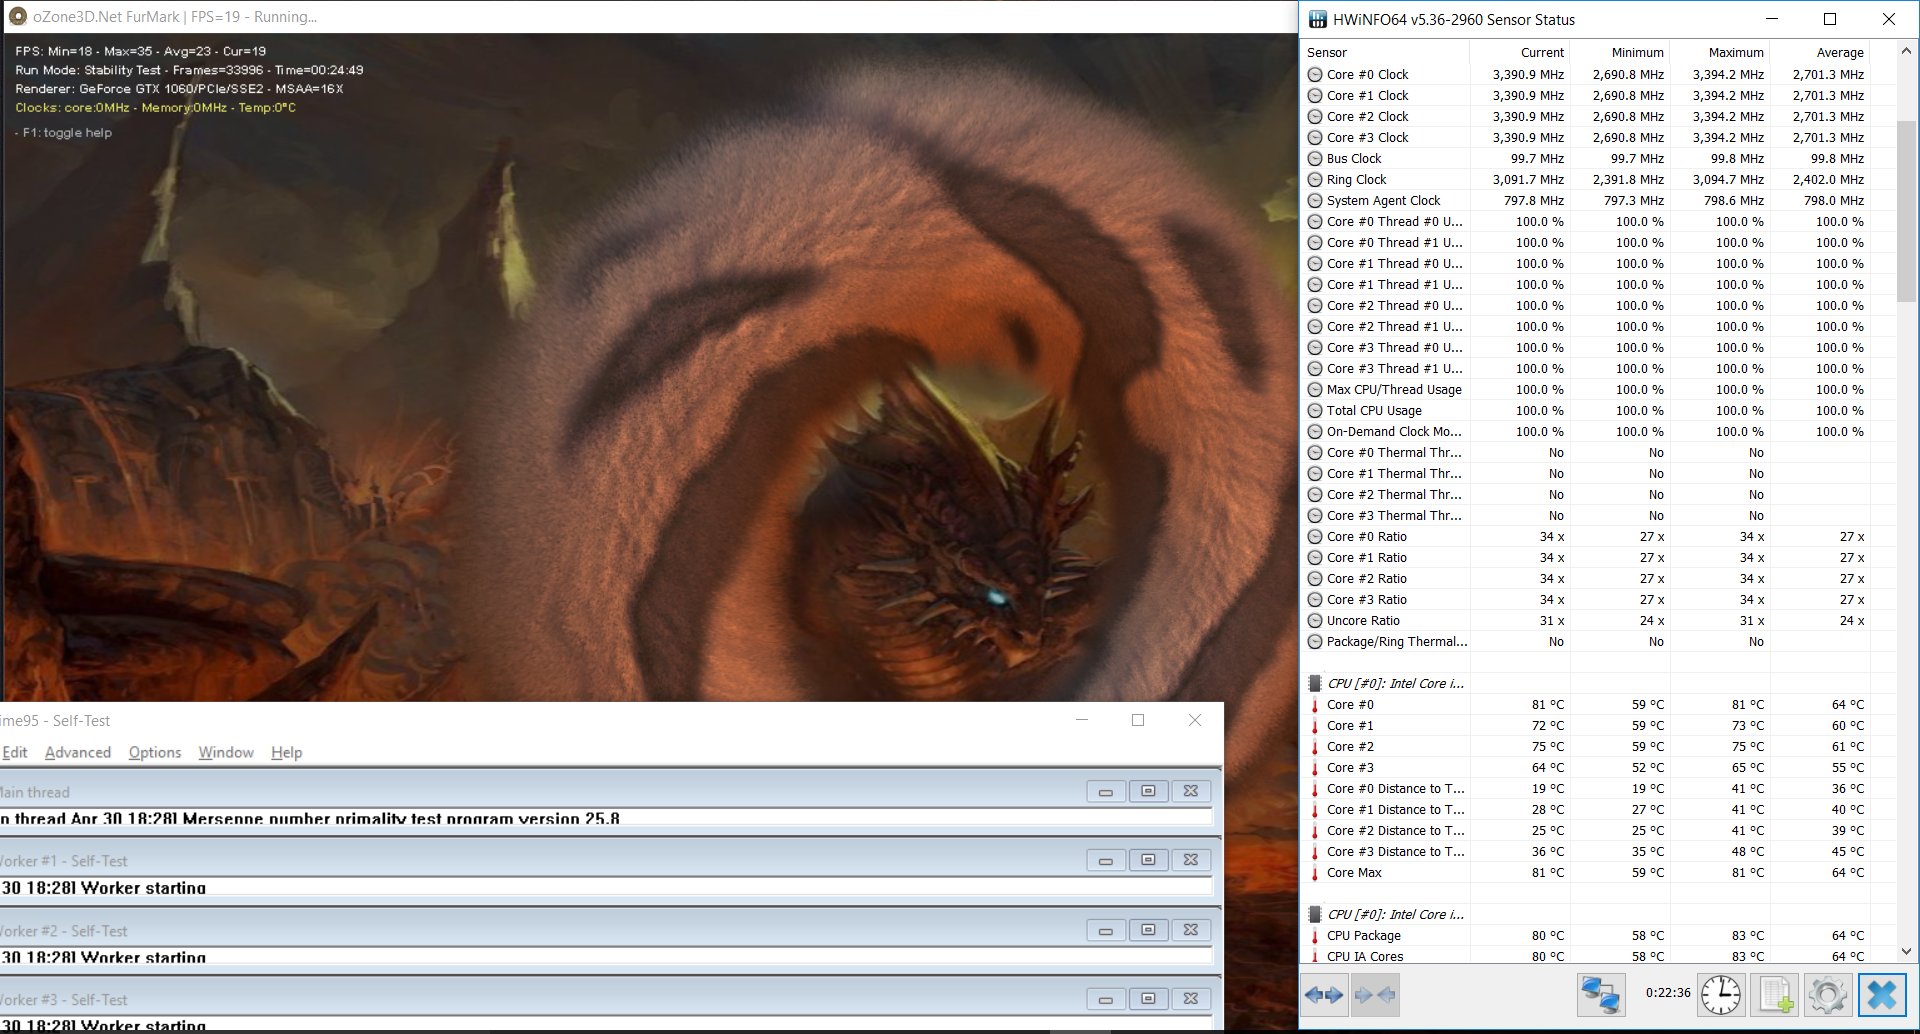Close sensor status with the blue X button
Image resolution: width=1920 pixels, height=1034 pixels.
1882,995
